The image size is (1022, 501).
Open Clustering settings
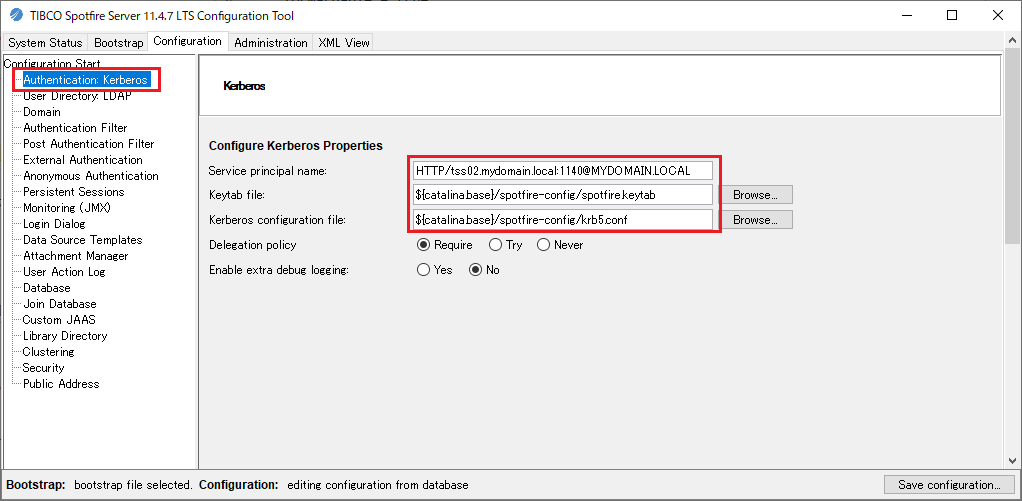coord(48,352)
